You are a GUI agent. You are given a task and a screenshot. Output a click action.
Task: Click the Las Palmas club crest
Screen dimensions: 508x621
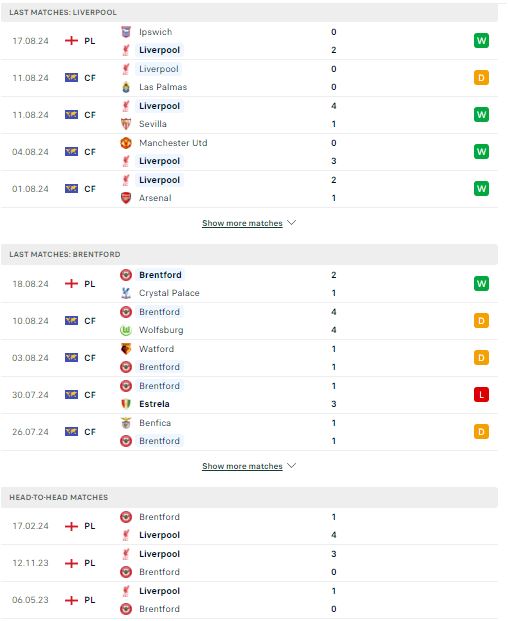pyautogui.click(x=126, y=87)
